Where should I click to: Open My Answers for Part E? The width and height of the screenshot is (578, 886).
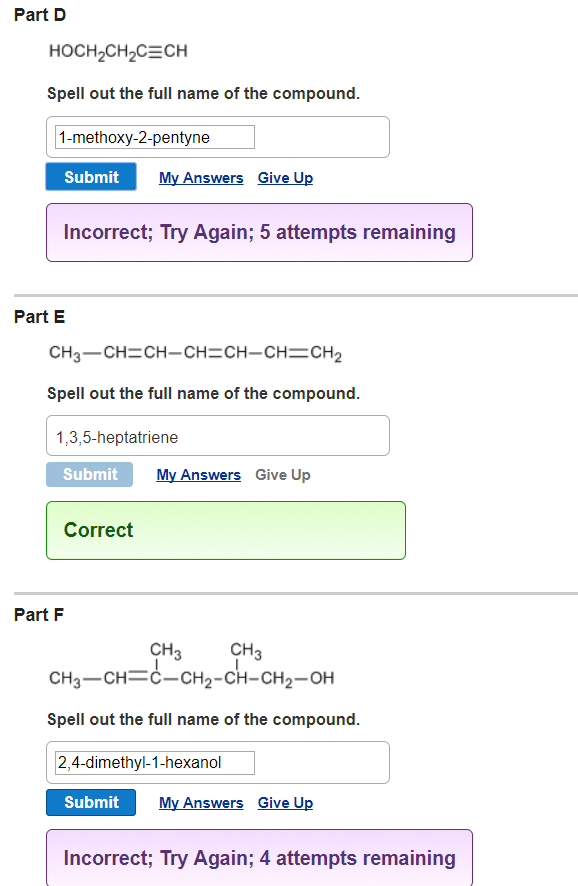[198, 474]
